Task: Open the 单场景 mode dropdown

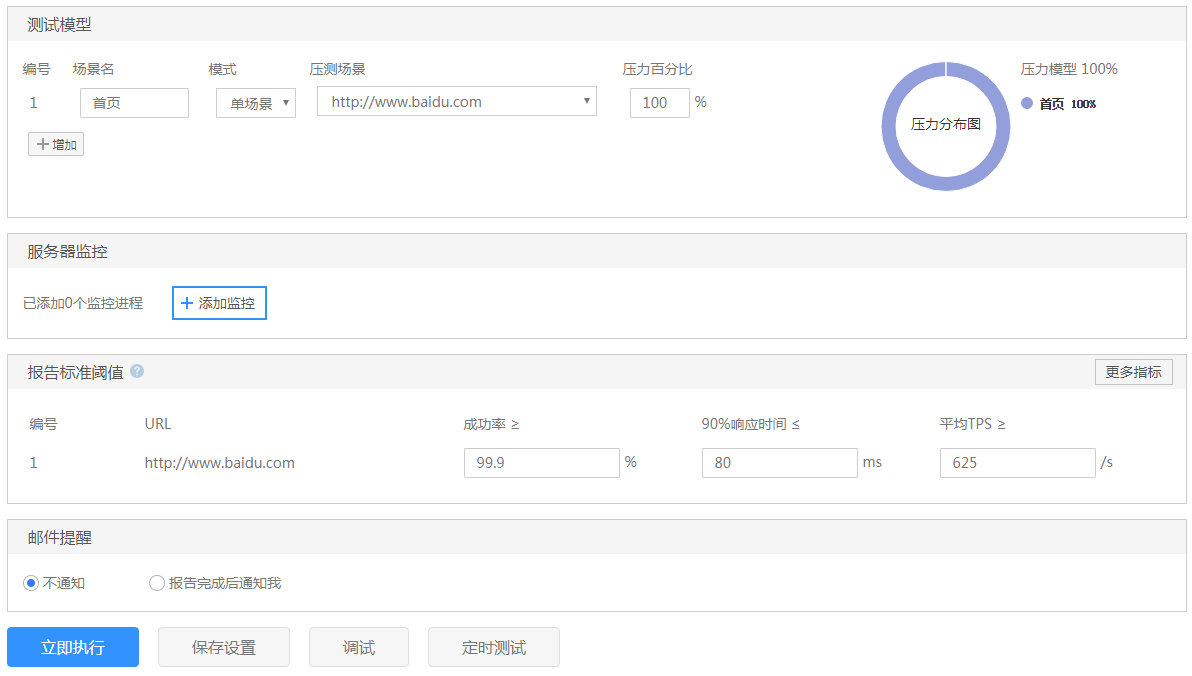Action: [256, 103]
